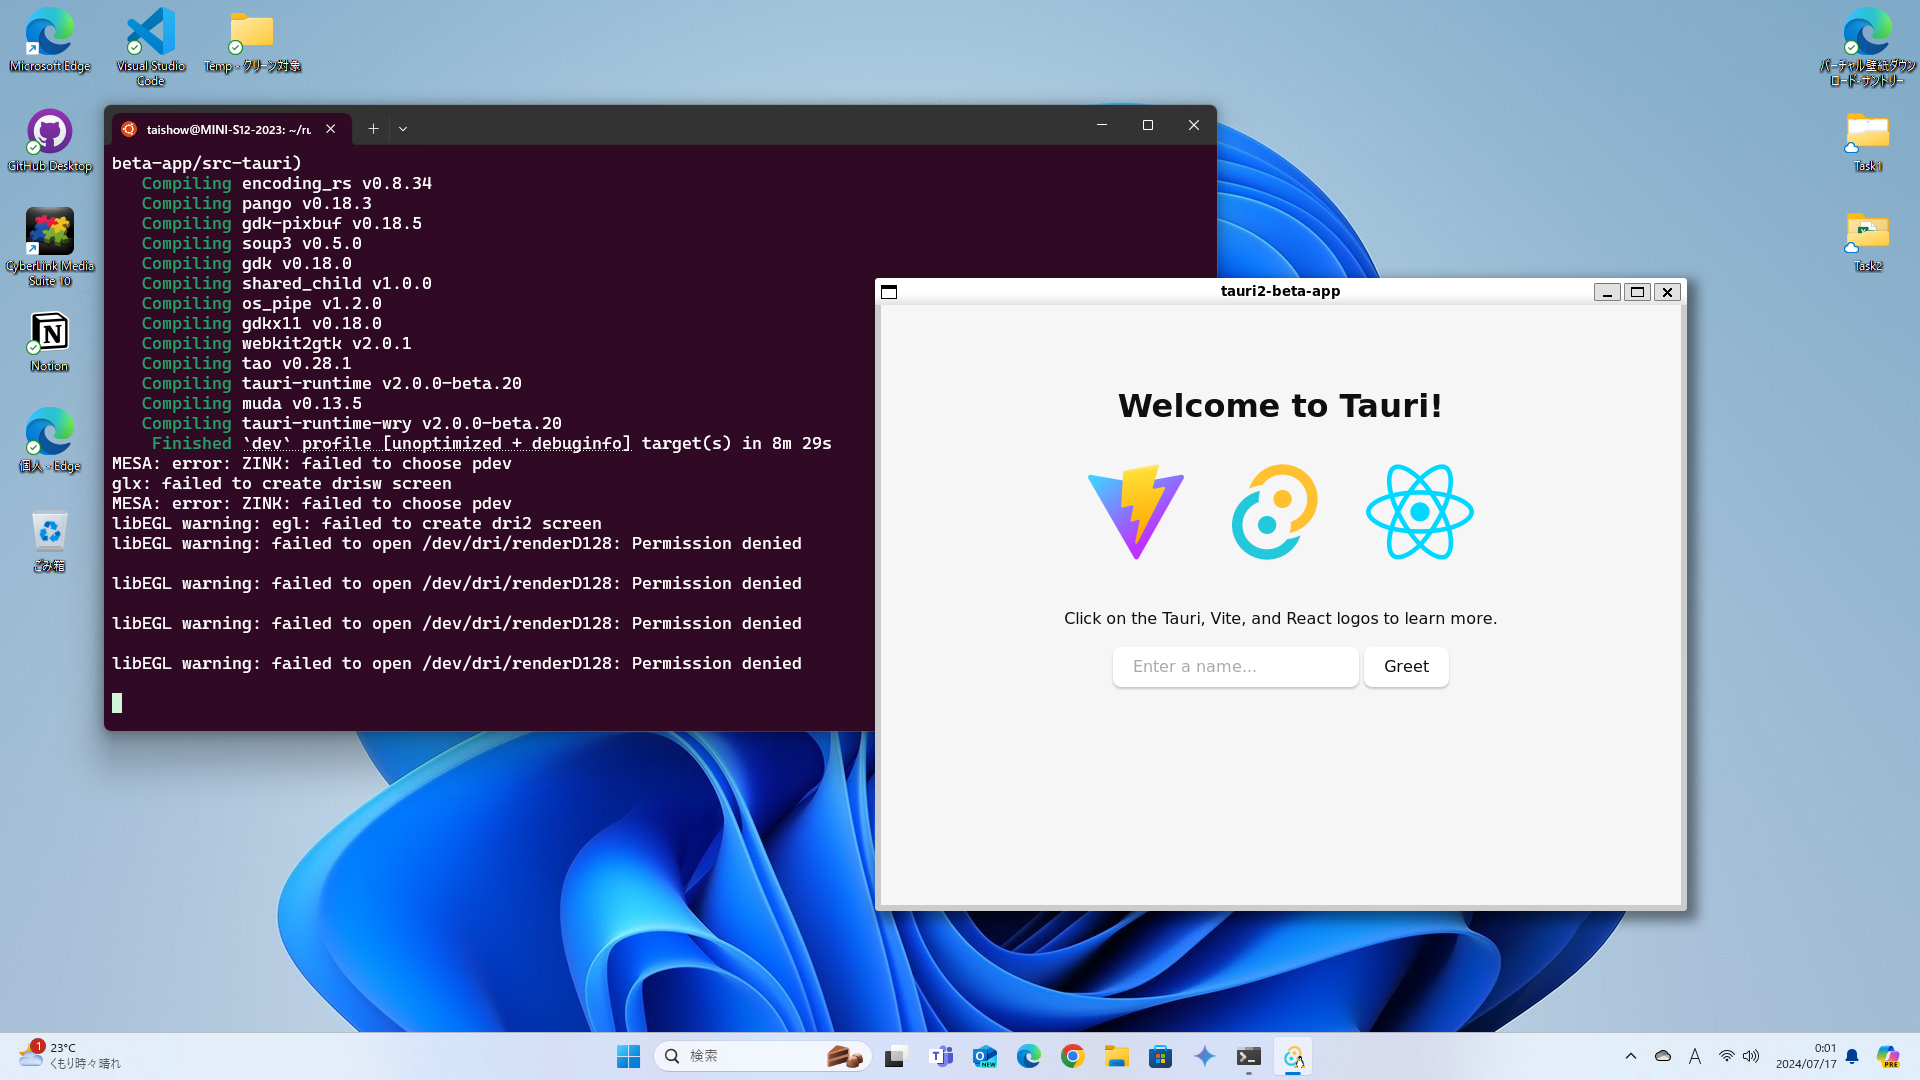Viewport: 1920px width, 1080px height.
Task: Select the top-right Edge shortcut icon
Action: [x=1868, y=46]
